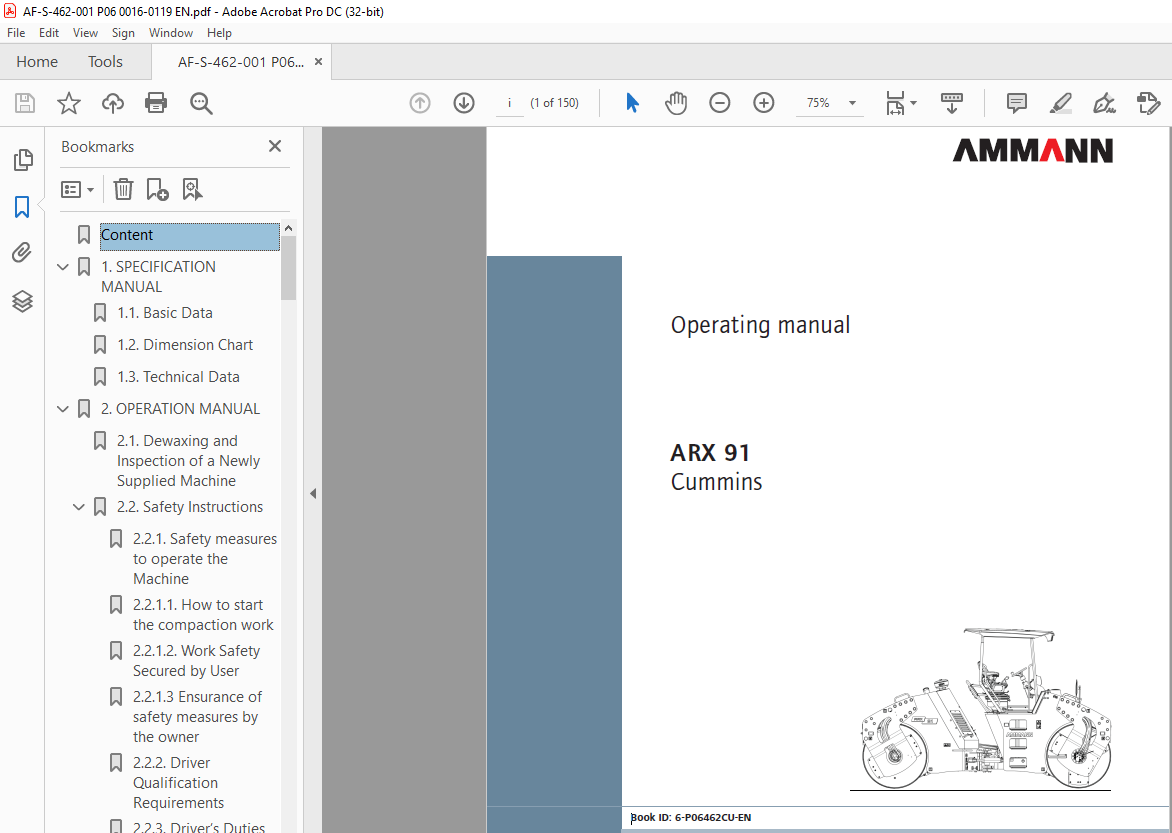Activate the Selection arrow tool

pyautogui.click(x=632, y=103)
